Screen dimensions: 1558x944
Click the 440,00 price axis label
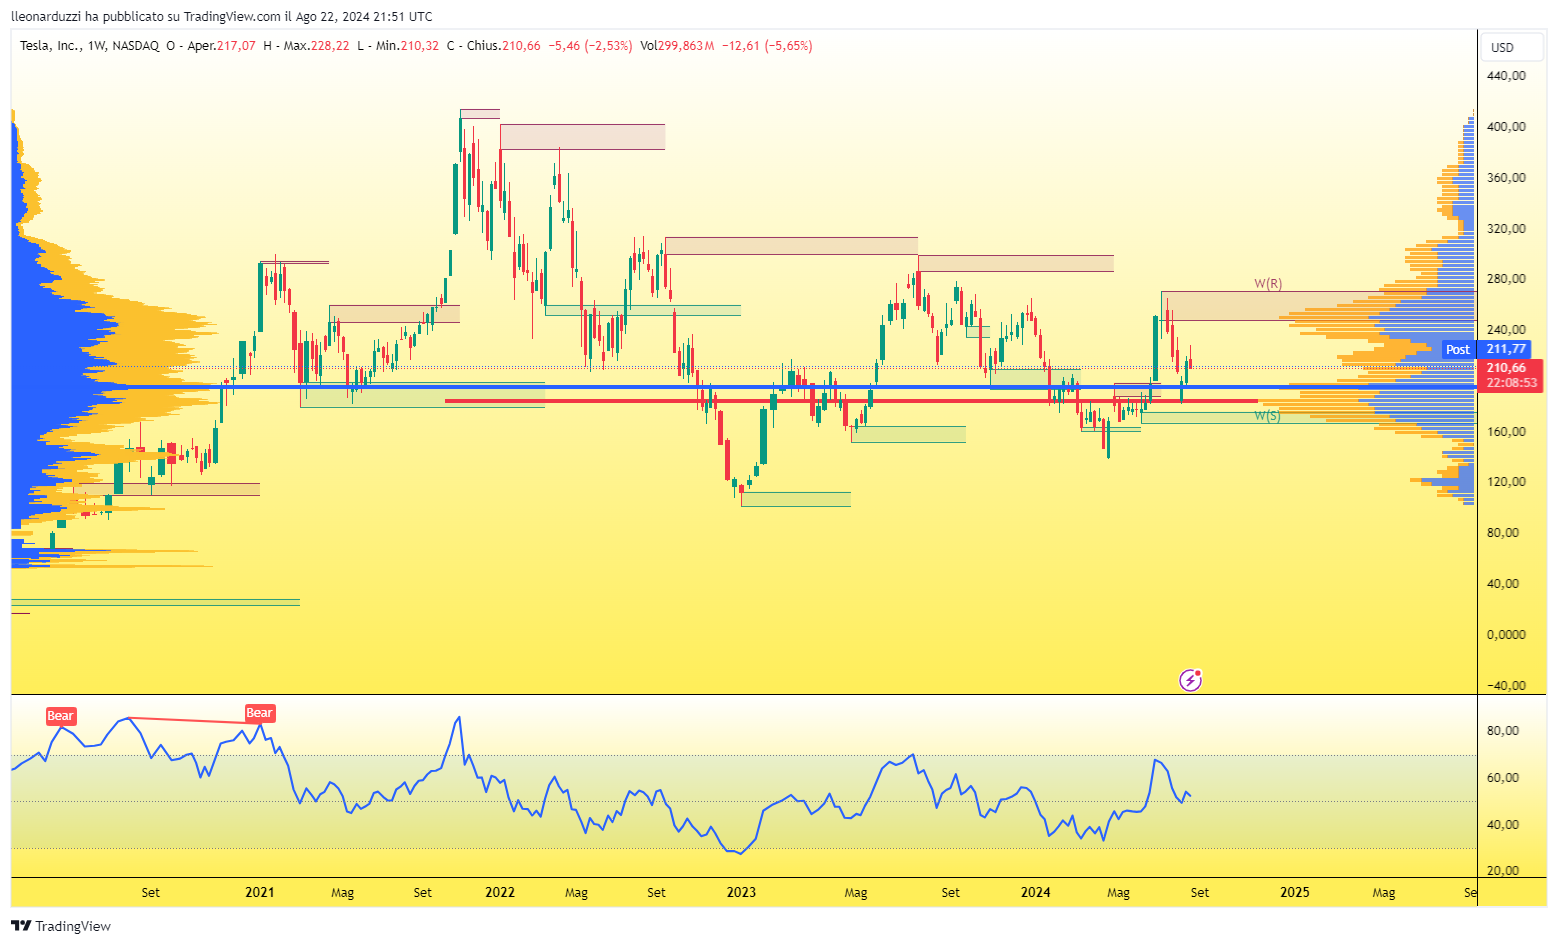pyautogui.click(x=1506, y=76)
